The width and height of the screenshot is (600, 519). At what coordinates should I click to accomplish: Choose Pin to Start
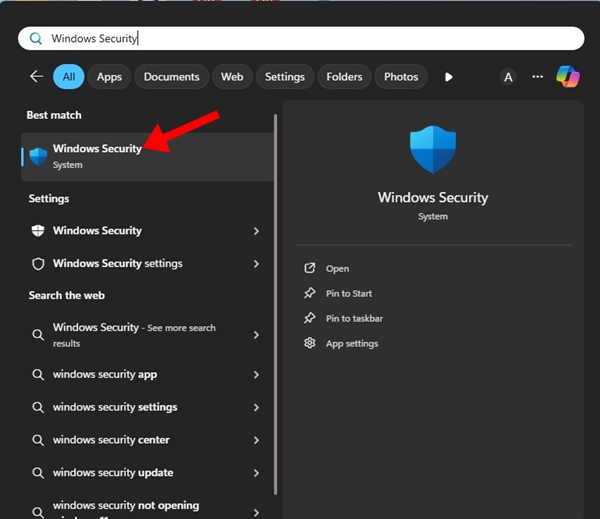[x=349, y=294]
